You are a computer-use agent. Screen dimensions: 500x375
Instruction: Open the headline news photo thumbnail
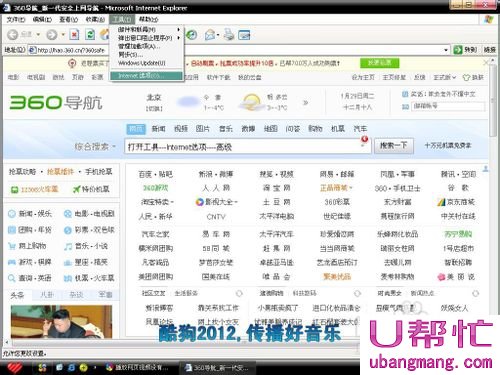pos(61,322)
